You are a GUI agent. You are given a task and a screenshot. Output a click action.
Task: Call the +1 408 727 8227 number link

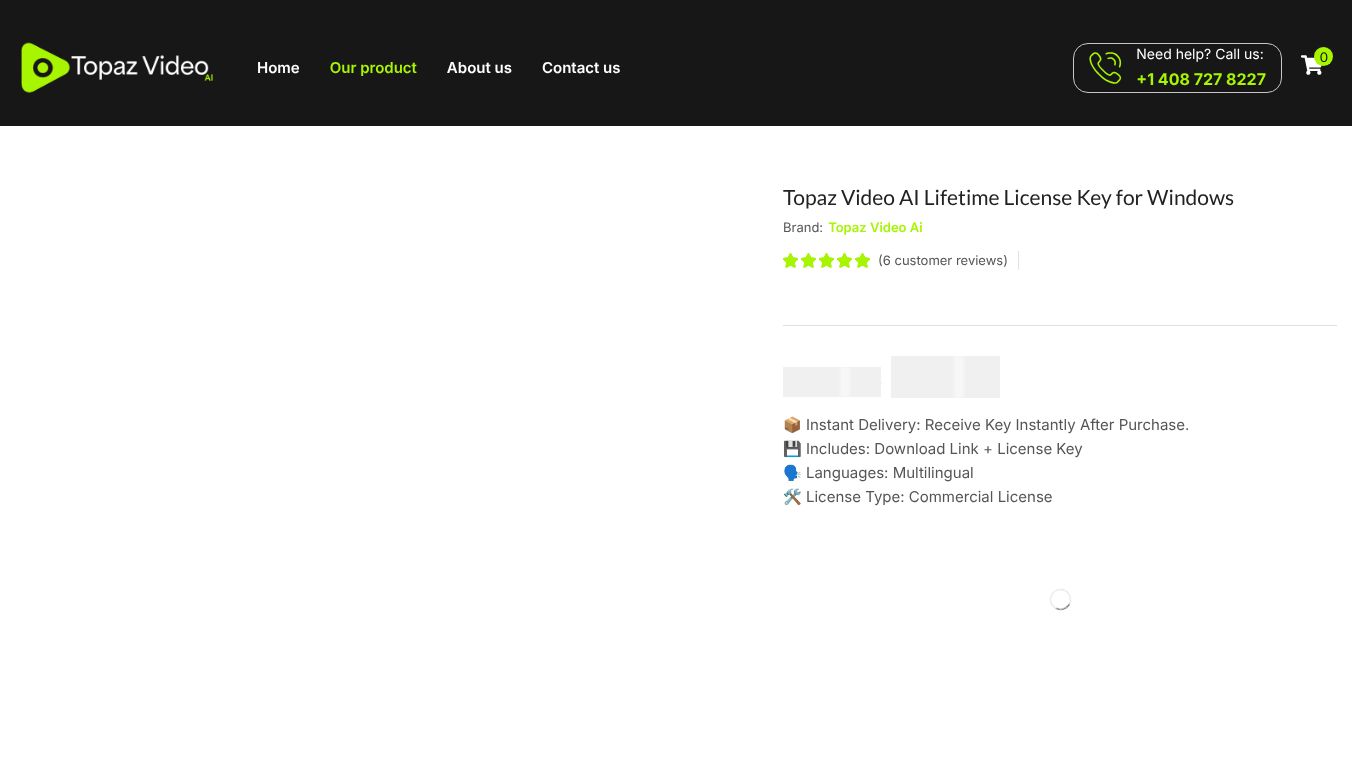pyautogui.click(x=1201, y=79)
